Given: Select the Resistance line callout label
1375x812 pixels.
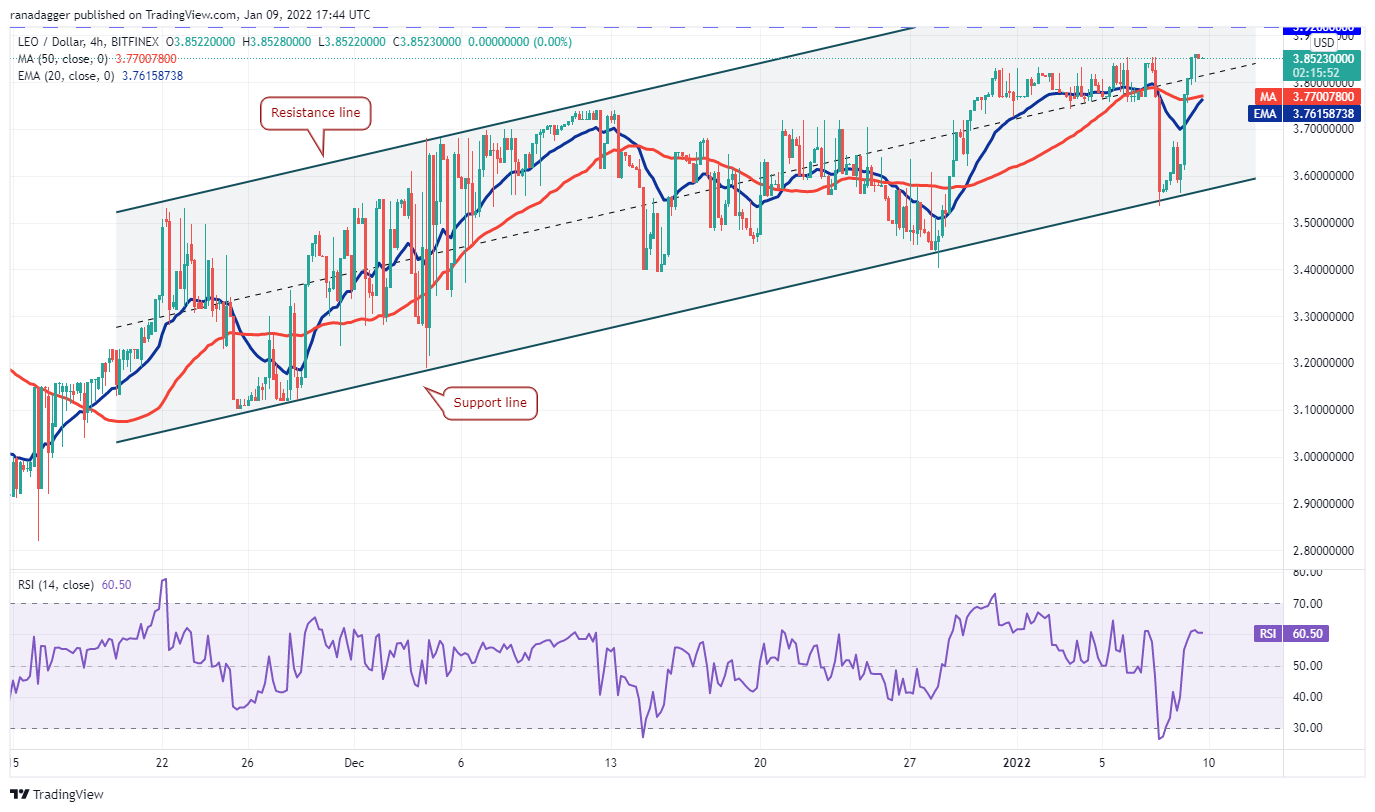Looking at the screenshot, I should click(316, 113).
